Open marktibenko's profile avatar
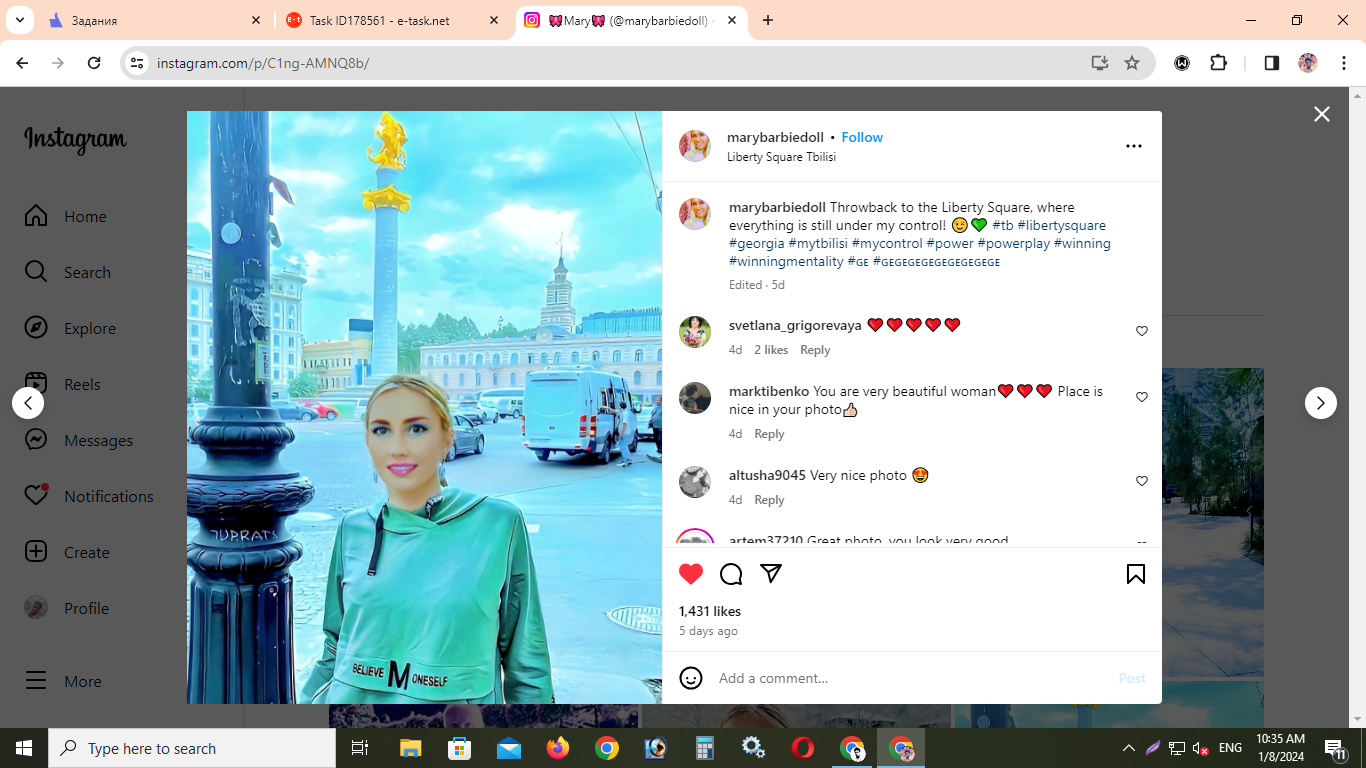The width and height of the screenshot is (1366, 768). coord(695,398)
